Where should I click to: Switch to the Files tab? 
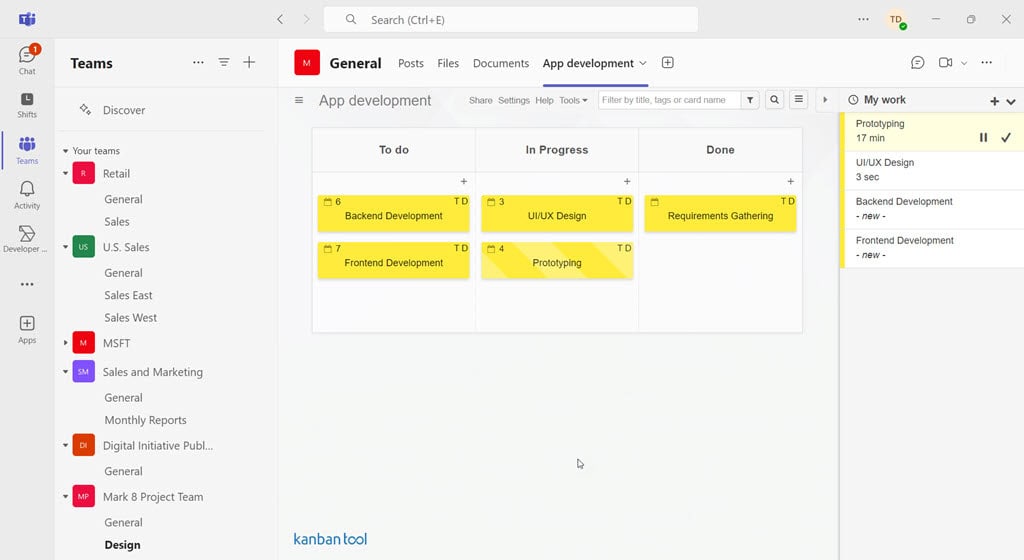[448, 63]
